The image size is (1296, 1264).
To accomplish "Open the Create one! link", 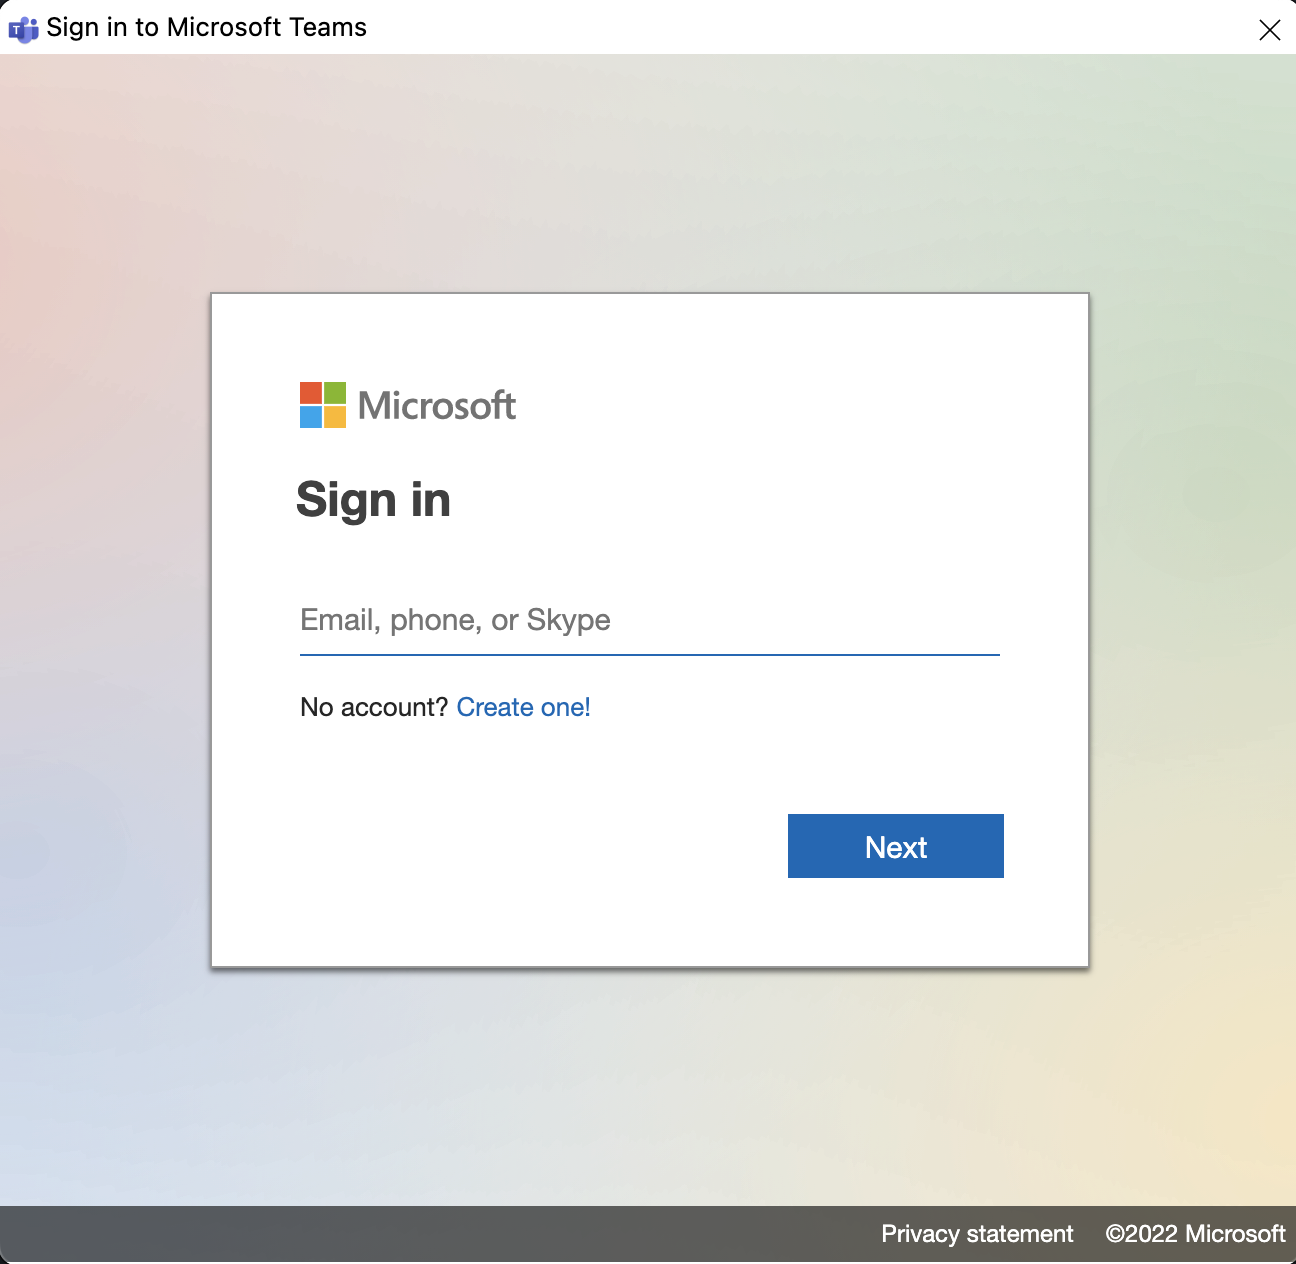I will [523, 707].
